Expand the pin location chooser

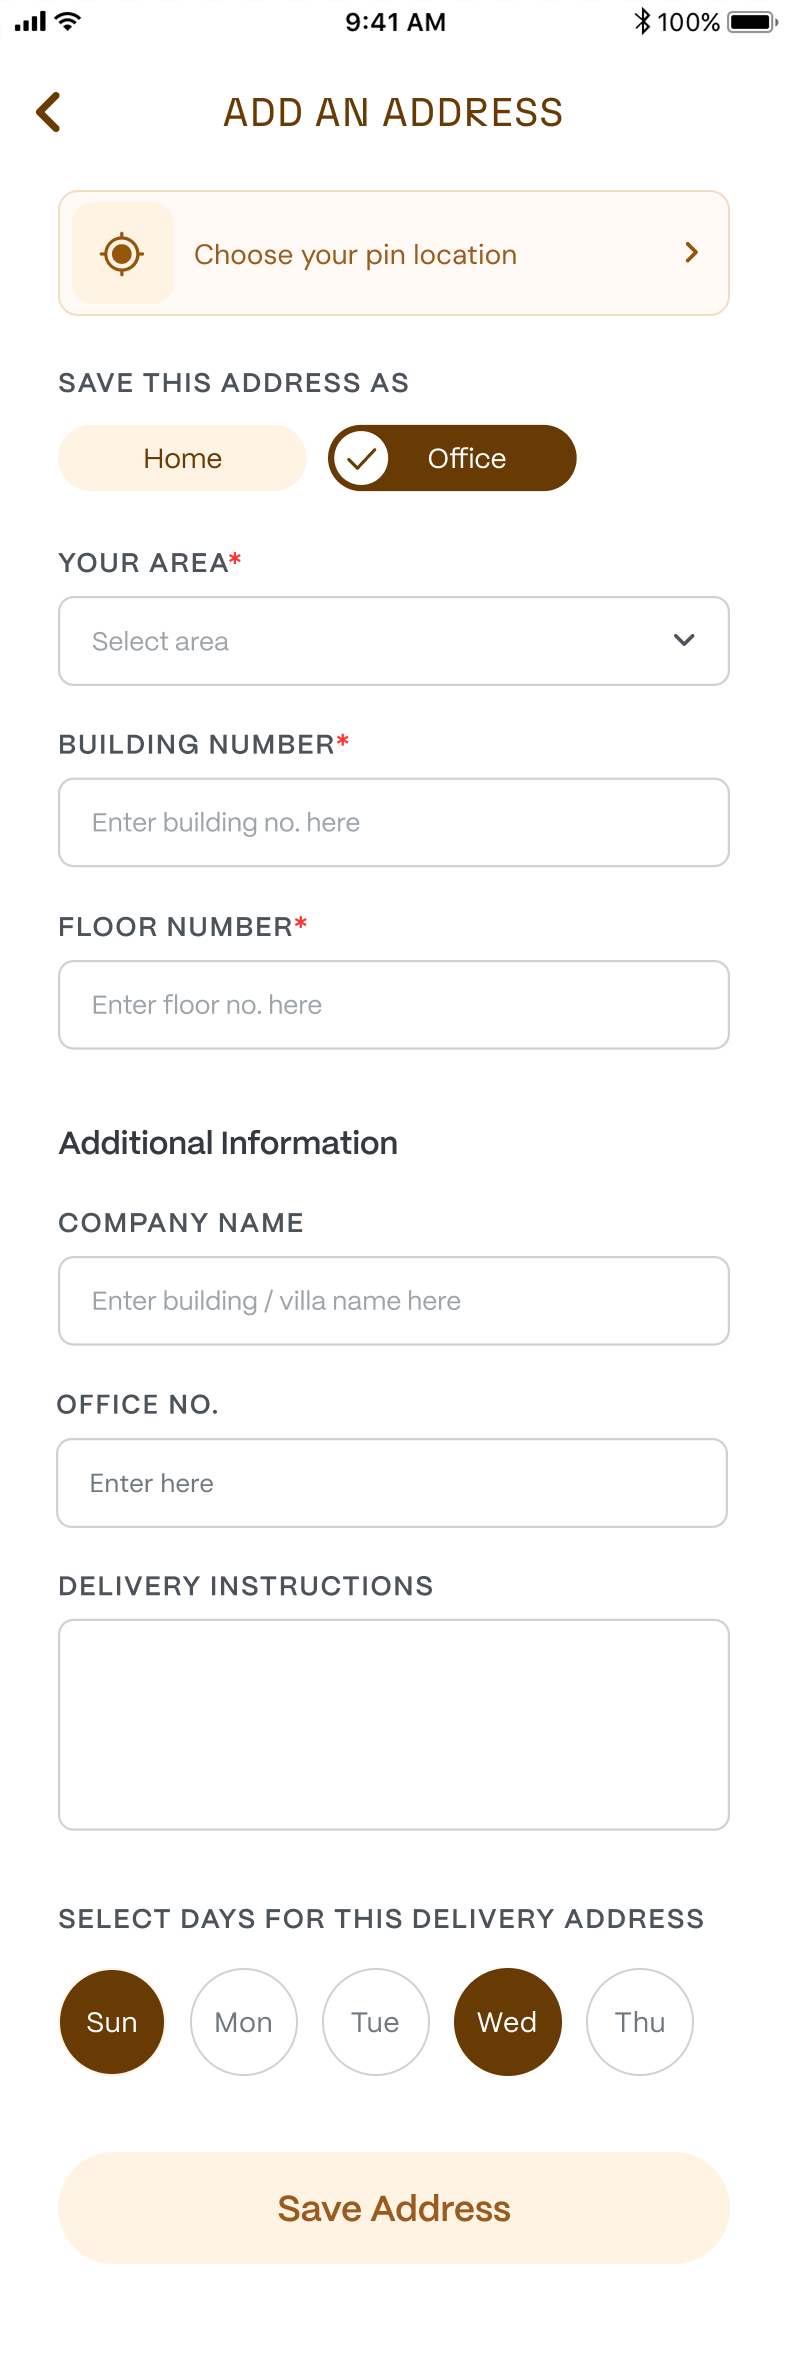[393, 253]
